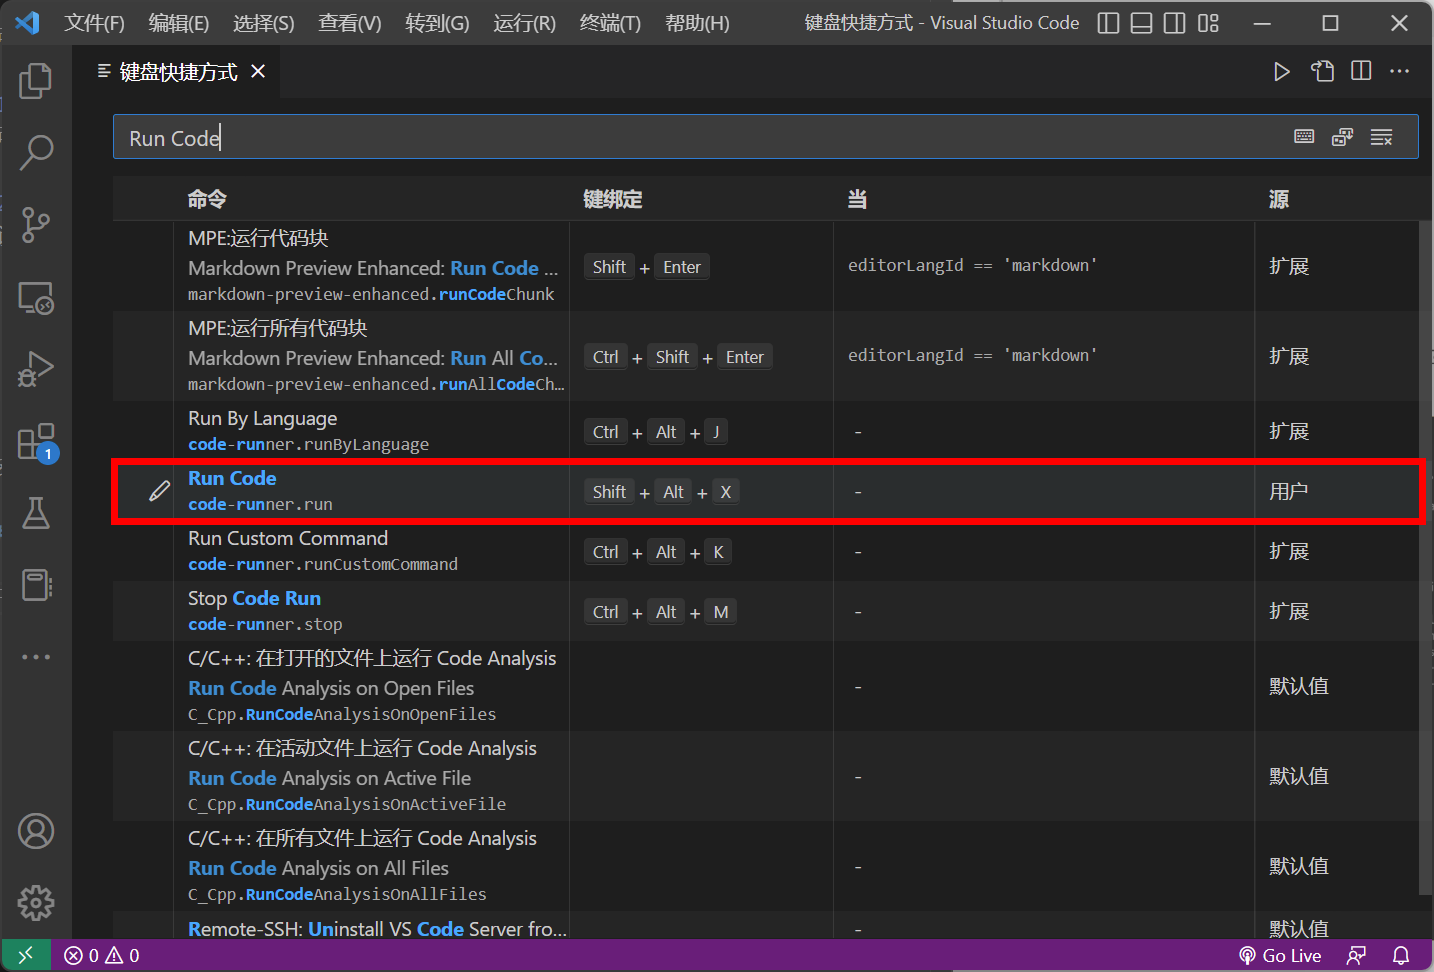This screenshot has height=972, width=1434.
Task: Click the edit pencil icon on Run Code row
Action: point(159,491)
